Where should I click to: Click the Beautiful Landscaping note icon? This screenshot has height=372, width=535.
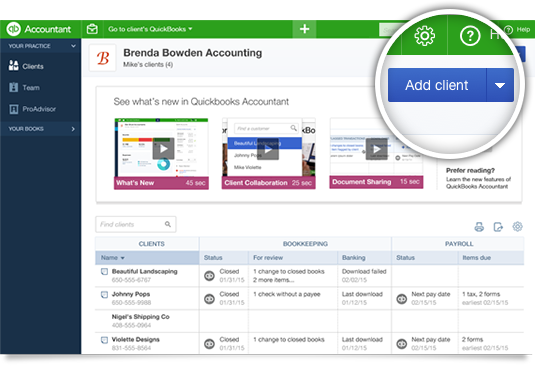(x=104, y=272)
